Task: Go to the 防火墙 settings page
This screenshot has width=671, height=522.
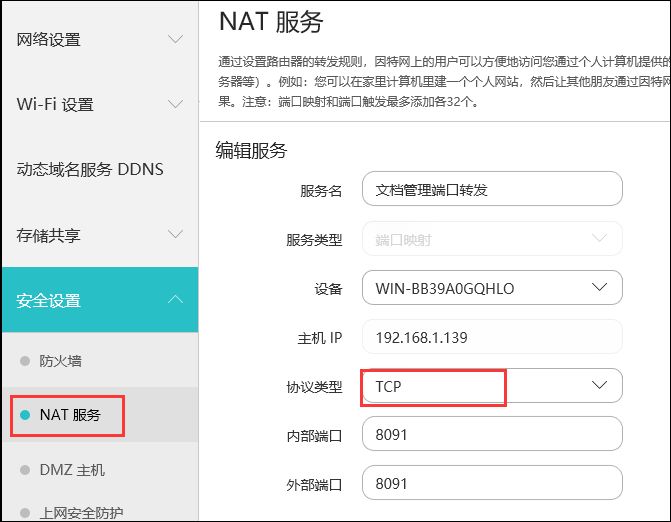Action: (x=60, y=361)
